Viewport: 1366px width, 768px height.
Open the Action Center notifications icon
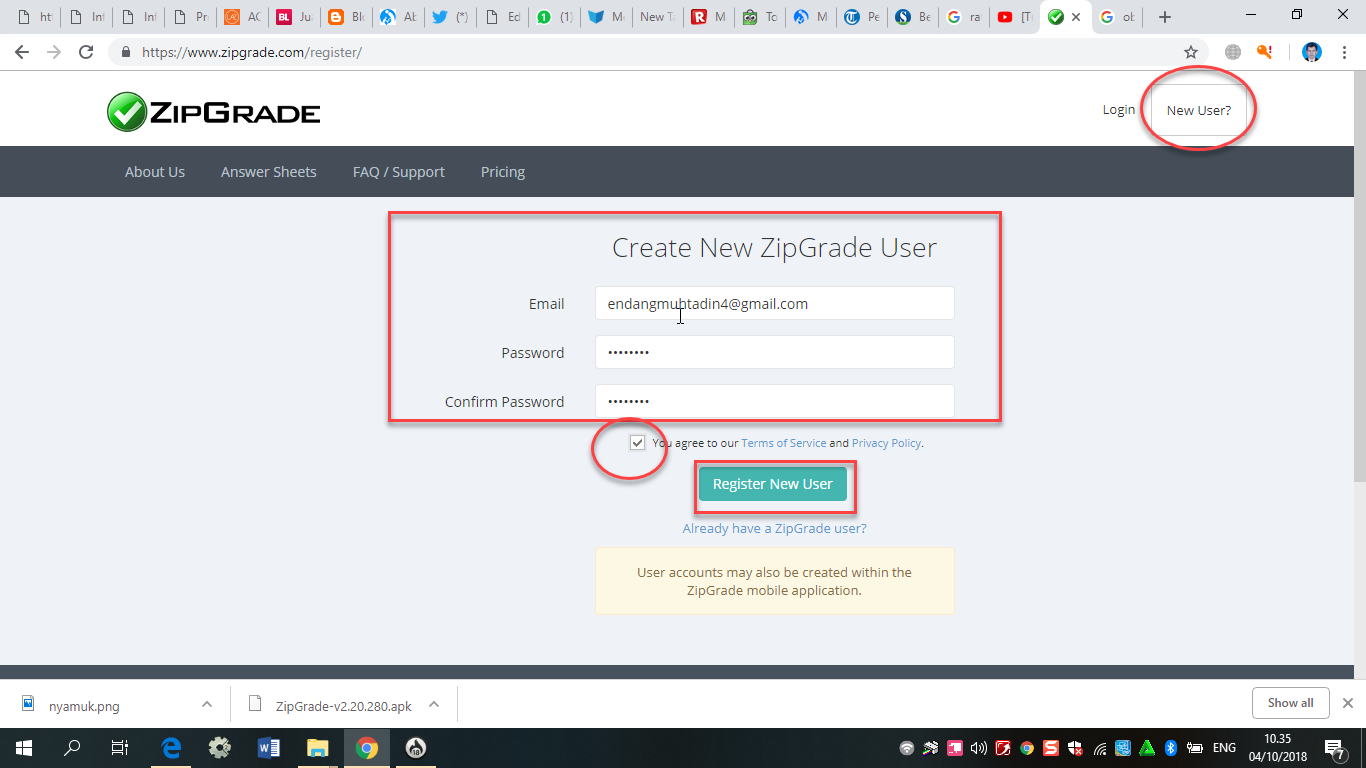[x=1334, y=748]
